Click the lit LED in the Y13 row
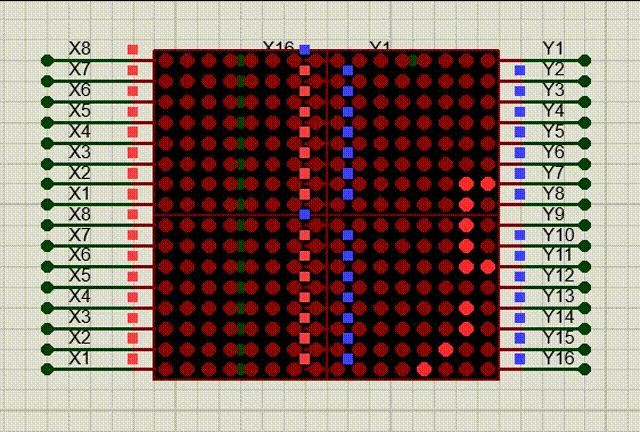This screenshot has width=640, height=432. 466,308
